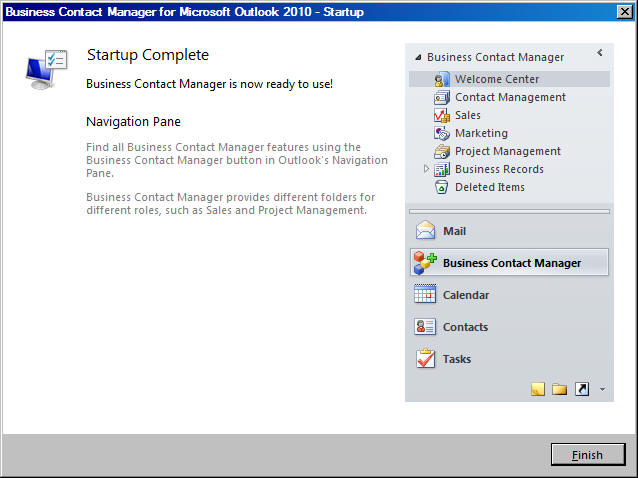Minimize the navigation pane with chevron
This screenshot has width=638, height=478.
tap(599, 52)
